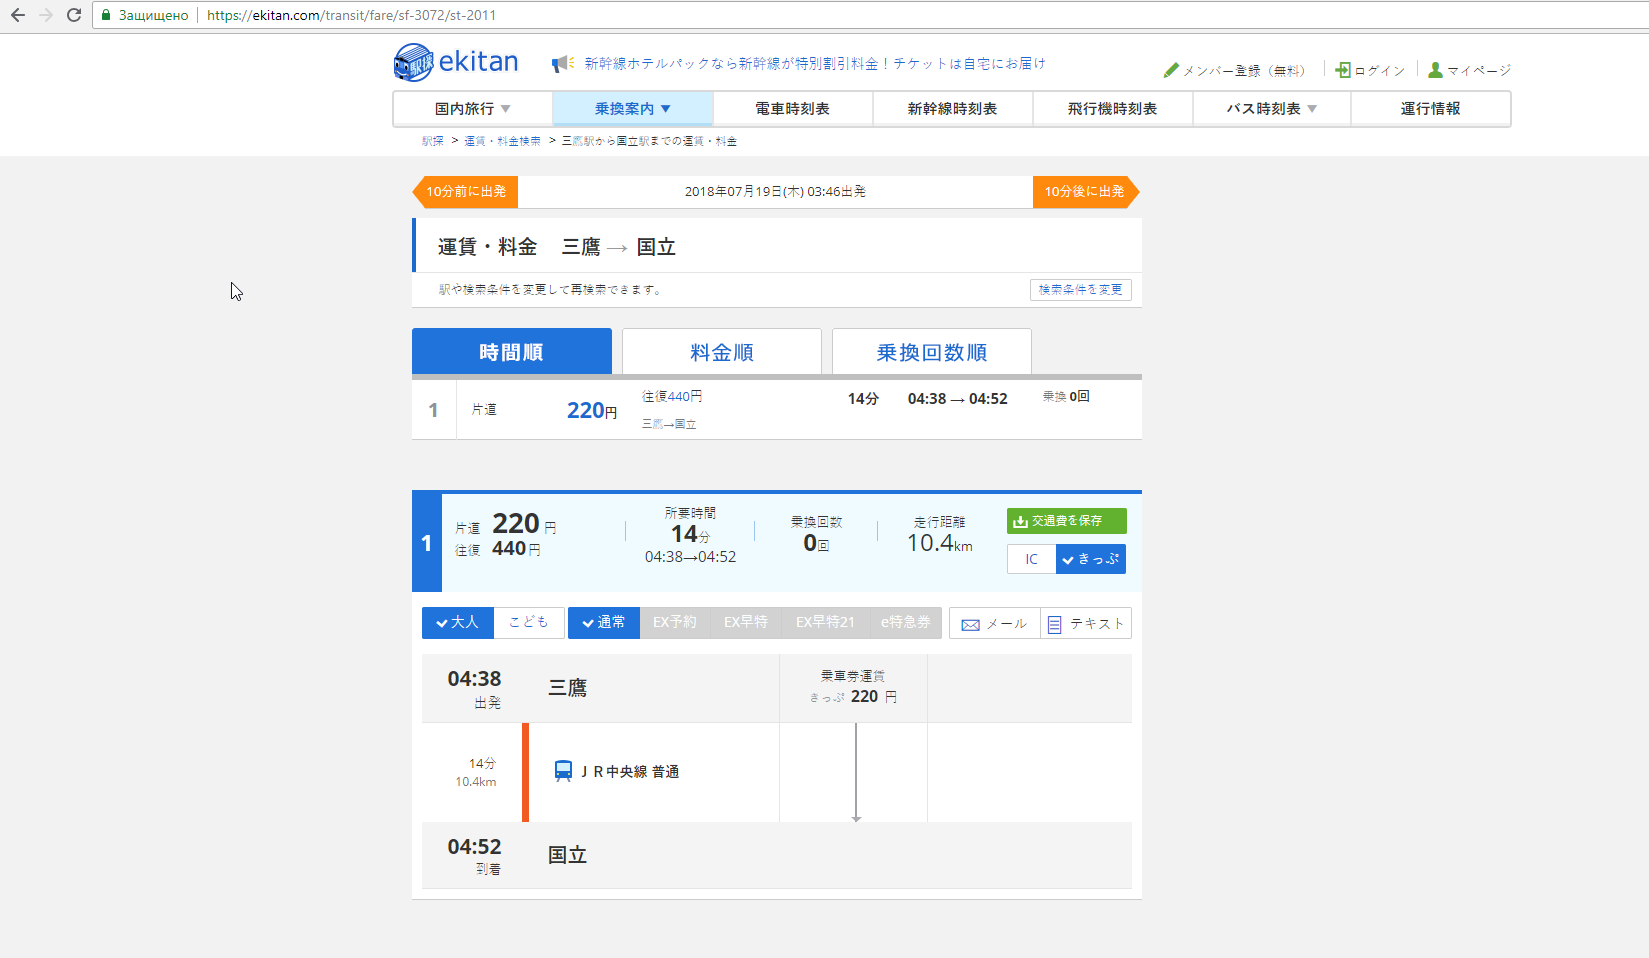Click the 運賃・料金検索 breadcrumb link
The height and width of the screenshot is (958, 1649).
(502, 141)
